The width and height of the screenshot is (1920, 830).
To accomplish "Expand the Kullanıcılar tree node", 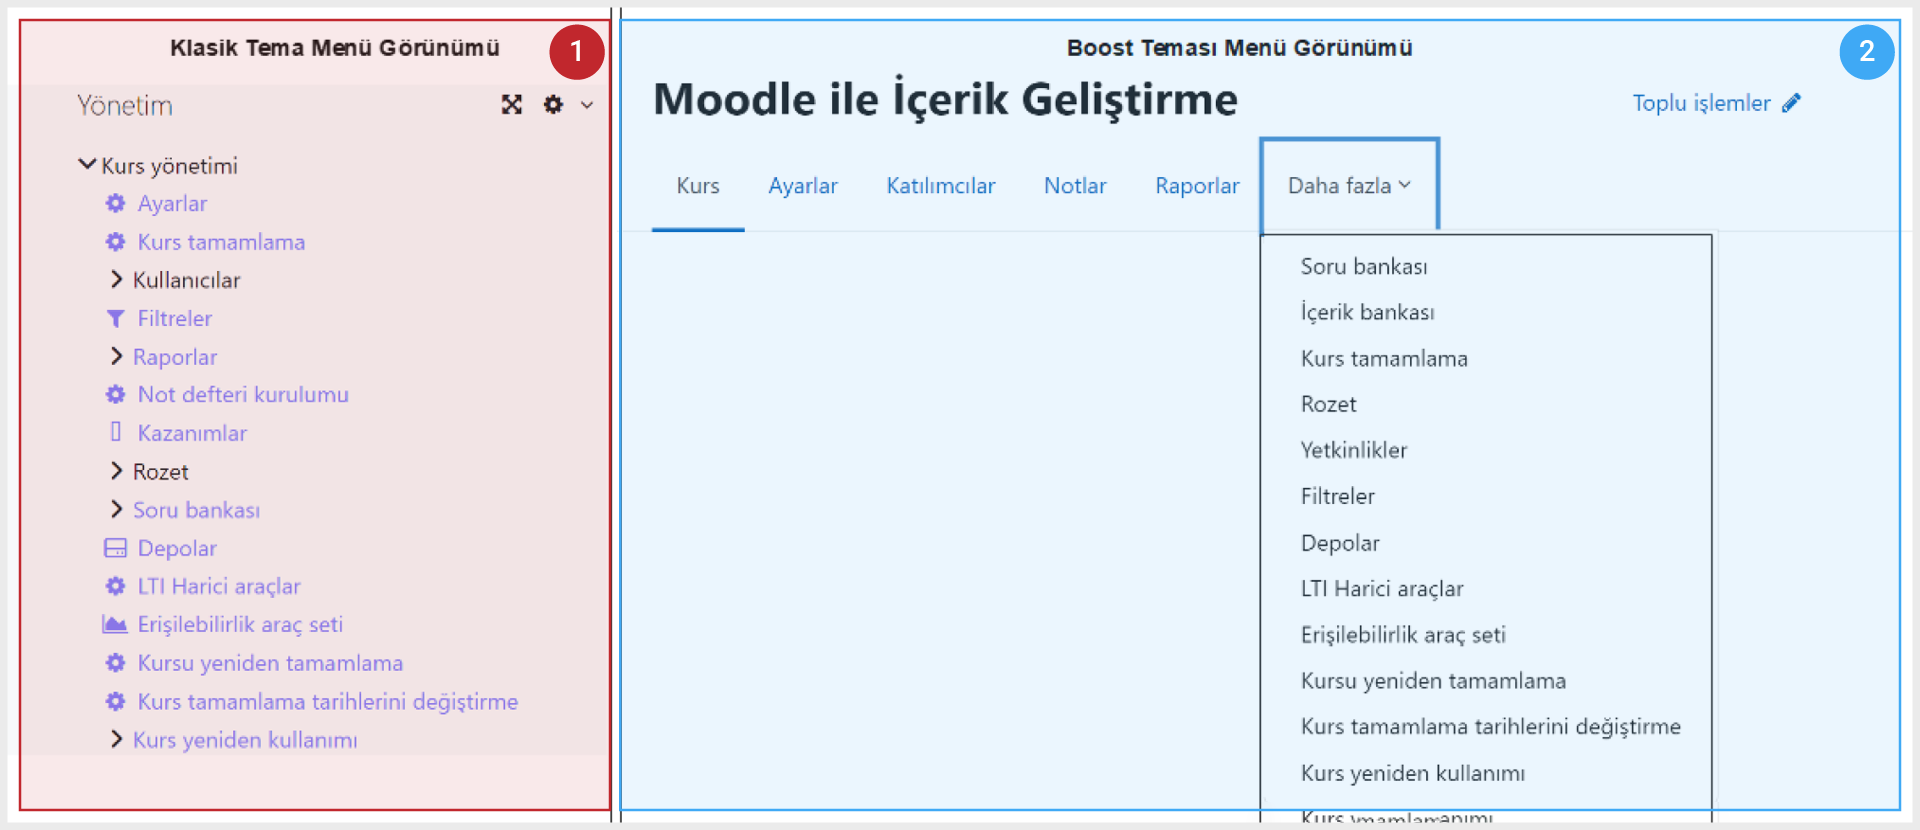I will coord(116,280).
